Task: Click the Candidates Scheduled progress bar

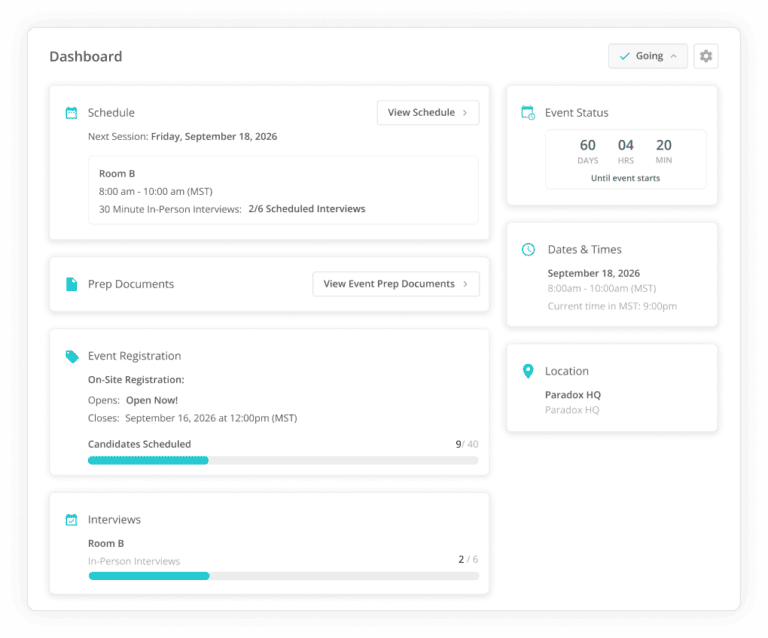Action: 283,460
